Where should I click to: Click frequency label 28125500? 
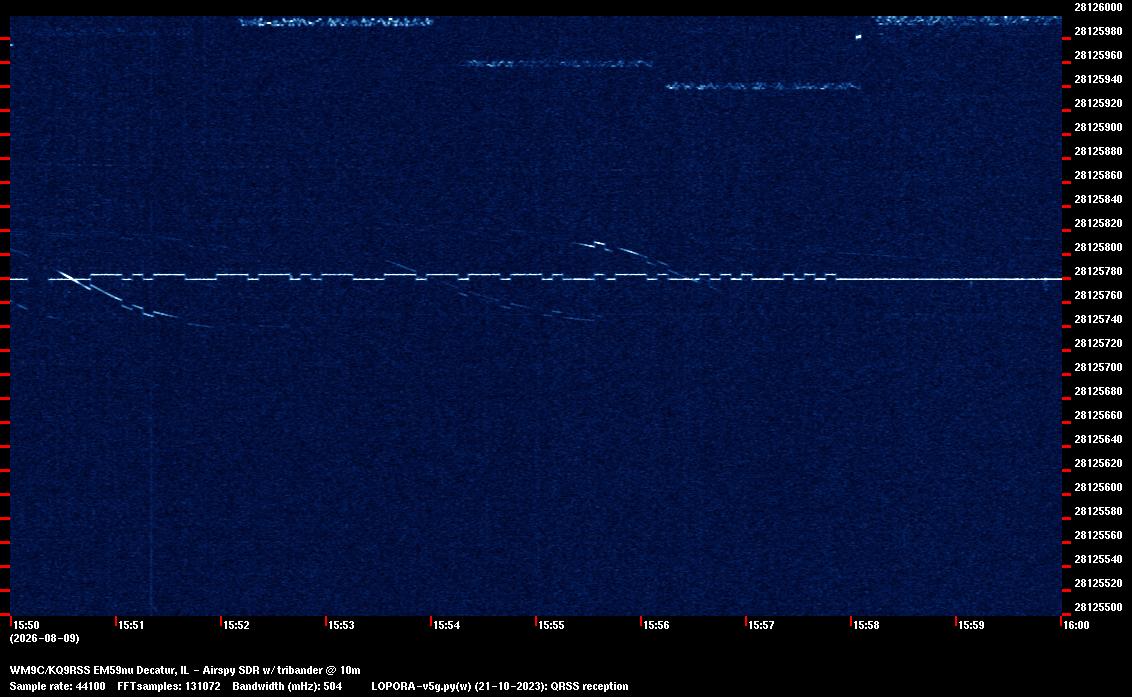point(1098,607)
